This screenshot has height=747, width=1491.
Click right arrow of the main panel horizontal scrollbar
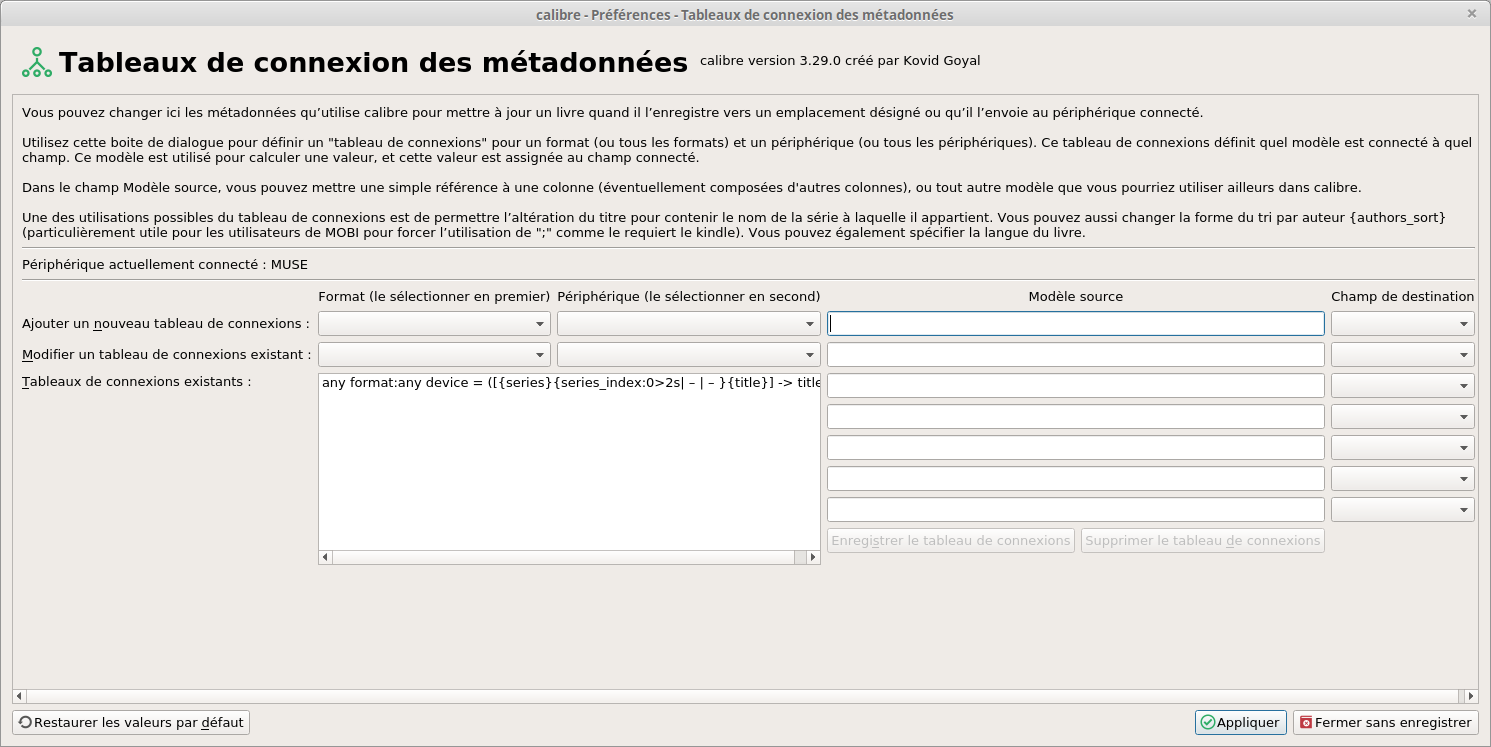pos(1470,695)
